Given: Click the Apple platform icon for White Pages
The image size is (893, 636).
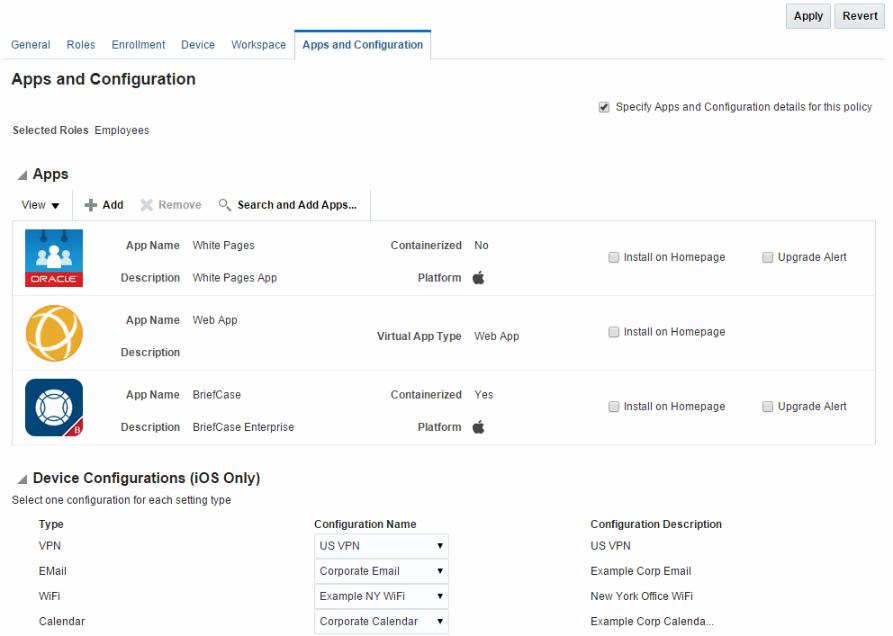Looking at the screenshot, I should 478,277.
